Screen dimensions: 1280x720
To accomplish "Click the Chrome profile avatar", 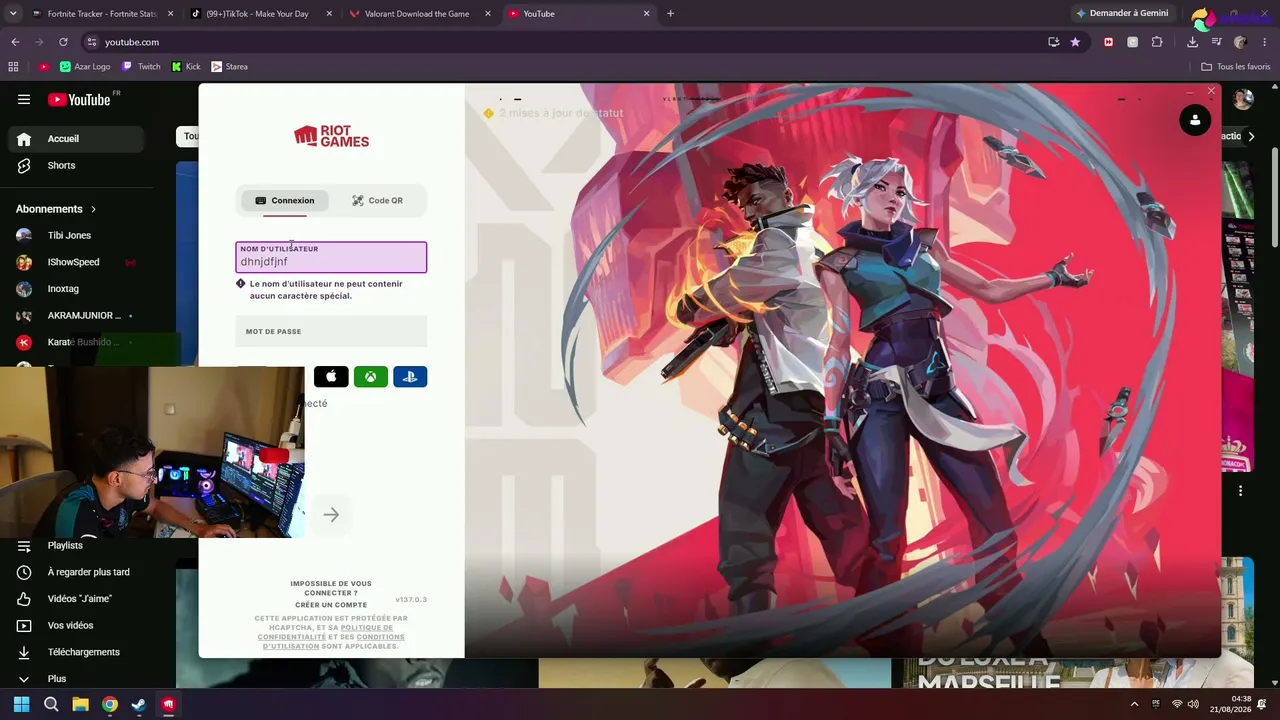I will click(1240, 42).
